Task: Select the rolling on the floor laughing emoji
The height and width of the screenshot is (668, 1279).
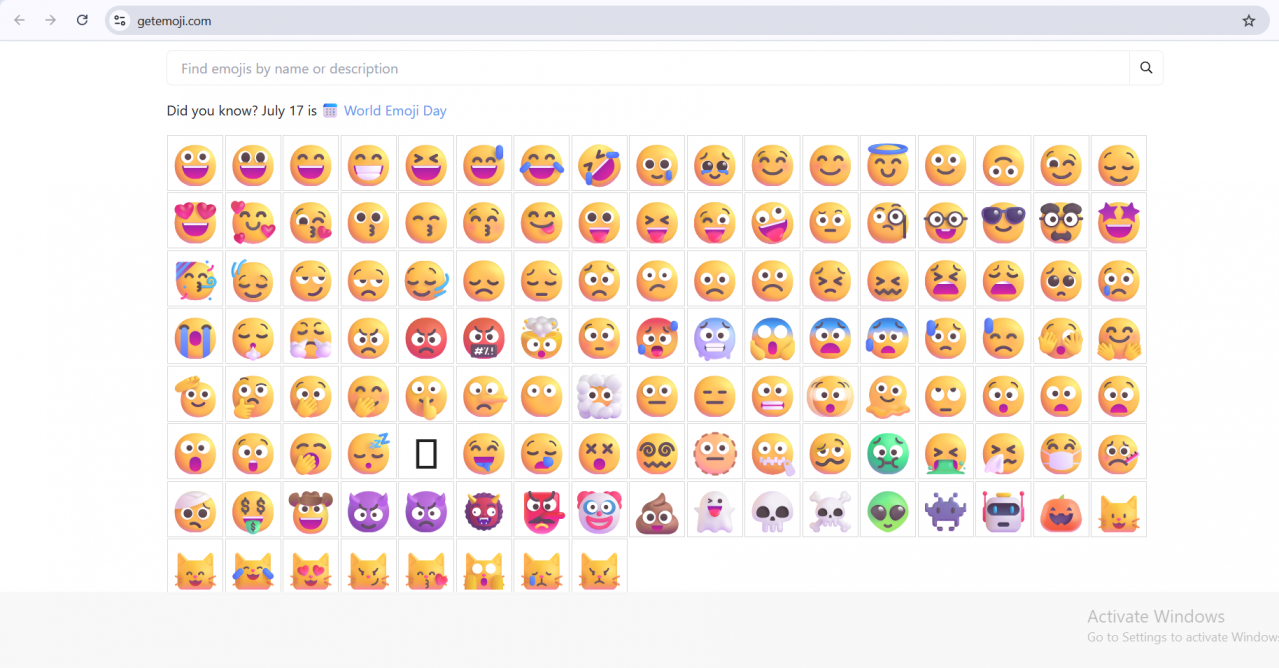Action: click(599, 164)
